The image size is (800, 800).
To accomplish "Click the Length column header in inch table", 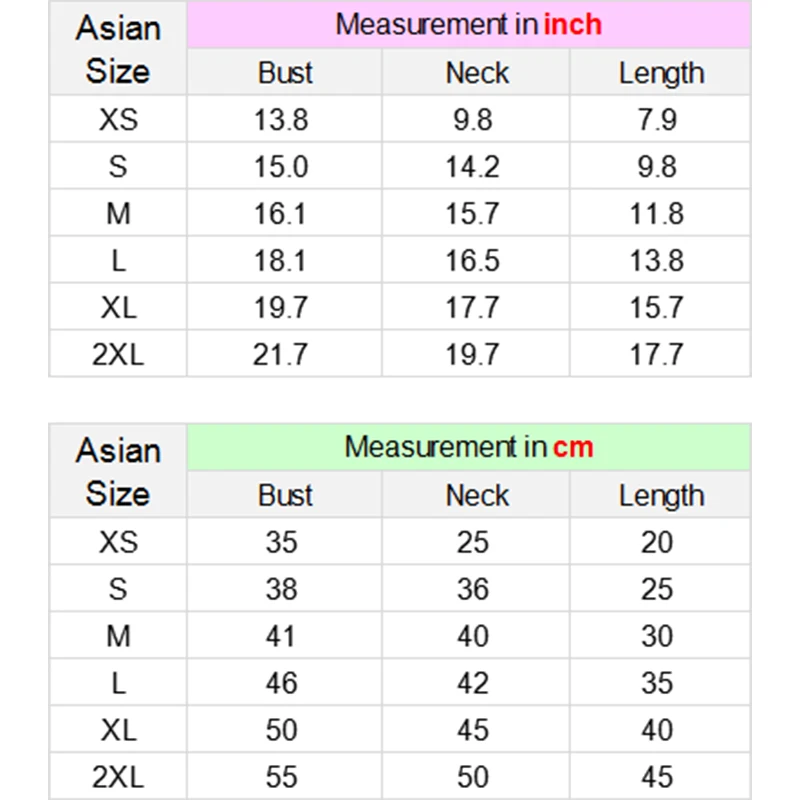I will click(x=661, y=73).
